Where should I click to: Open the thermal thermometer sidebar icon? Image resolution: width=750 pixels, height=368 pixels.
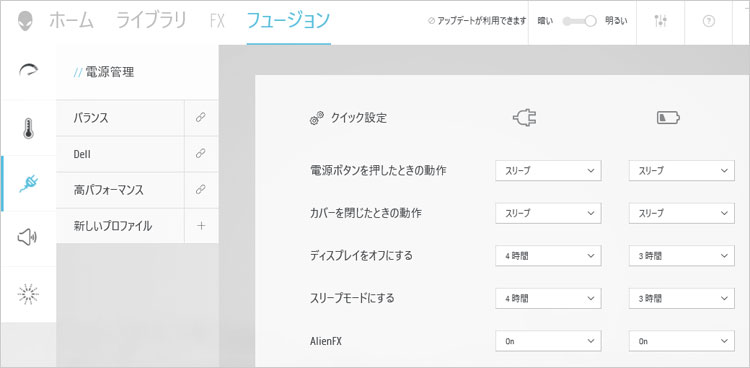pyautogui.click(x=28, y=128)
